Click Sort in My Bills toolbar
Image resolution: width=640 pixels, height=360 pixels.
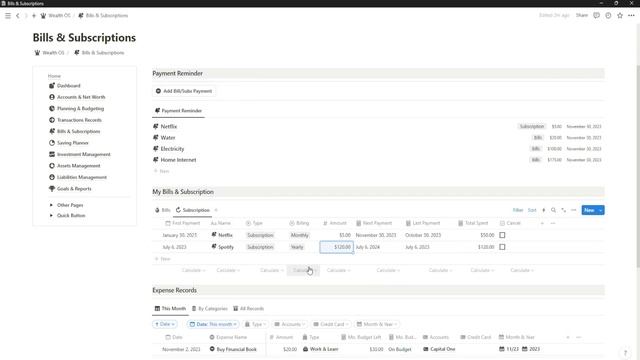point(532,210)
